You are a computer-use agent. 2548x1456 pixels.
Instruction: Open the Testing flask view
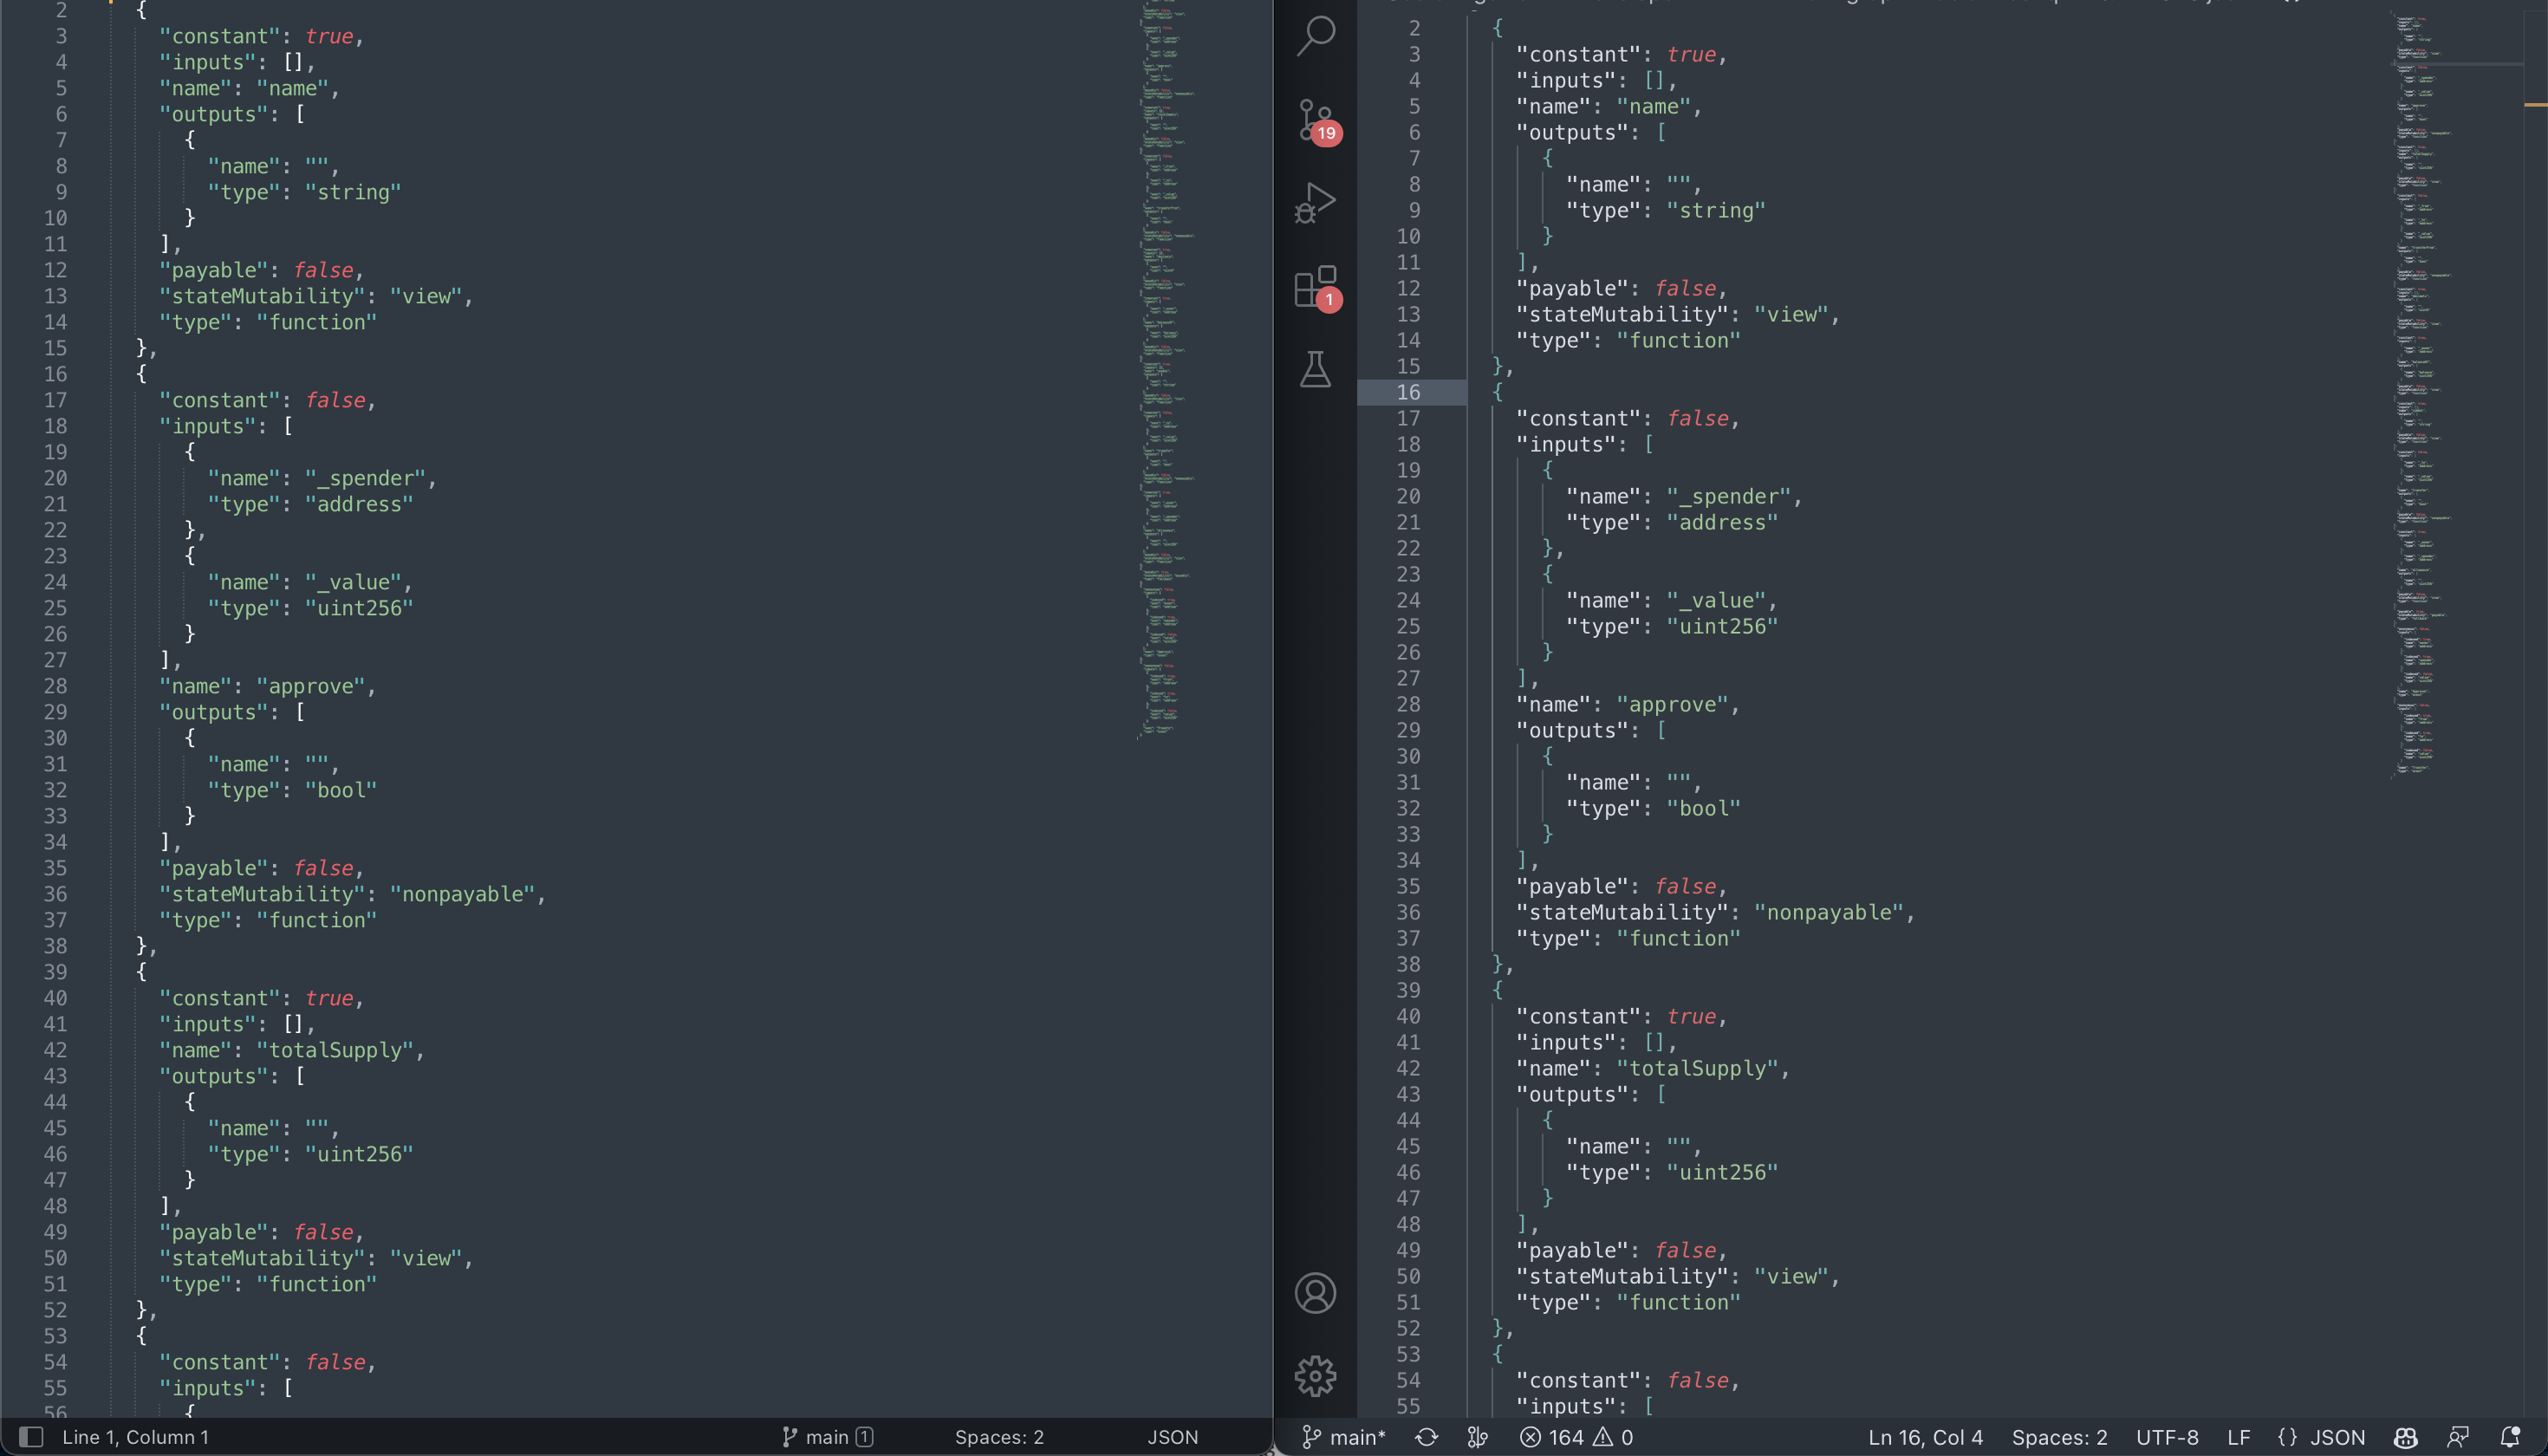[x=1315, y=369]
